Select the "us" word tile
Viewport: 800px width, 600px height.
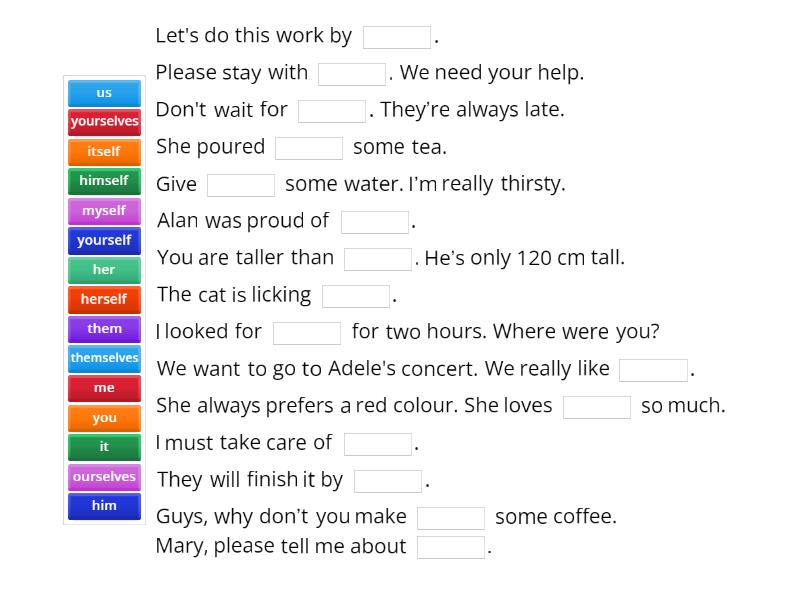(x=103, y=93)
